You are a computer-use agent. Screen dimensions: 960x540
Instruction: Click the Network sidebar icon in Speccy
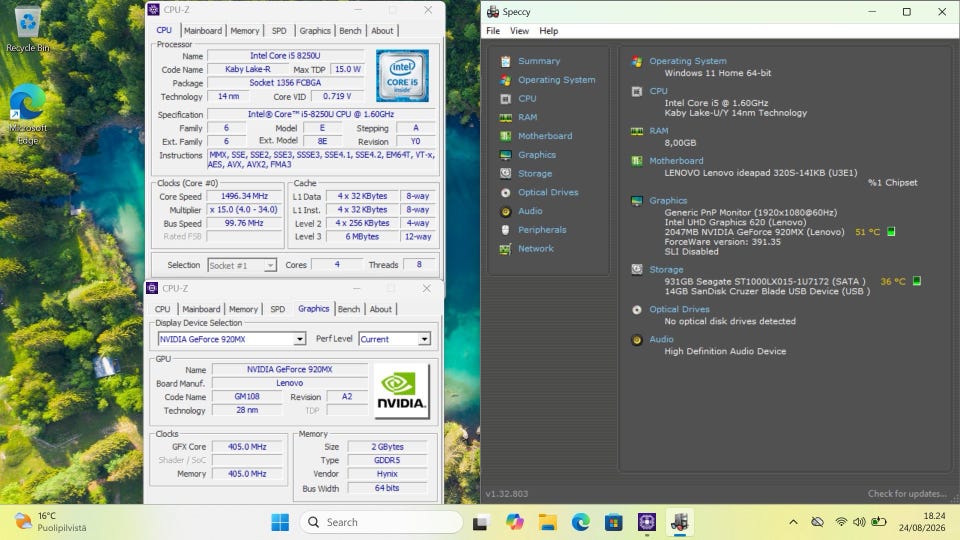coord(505,249)
